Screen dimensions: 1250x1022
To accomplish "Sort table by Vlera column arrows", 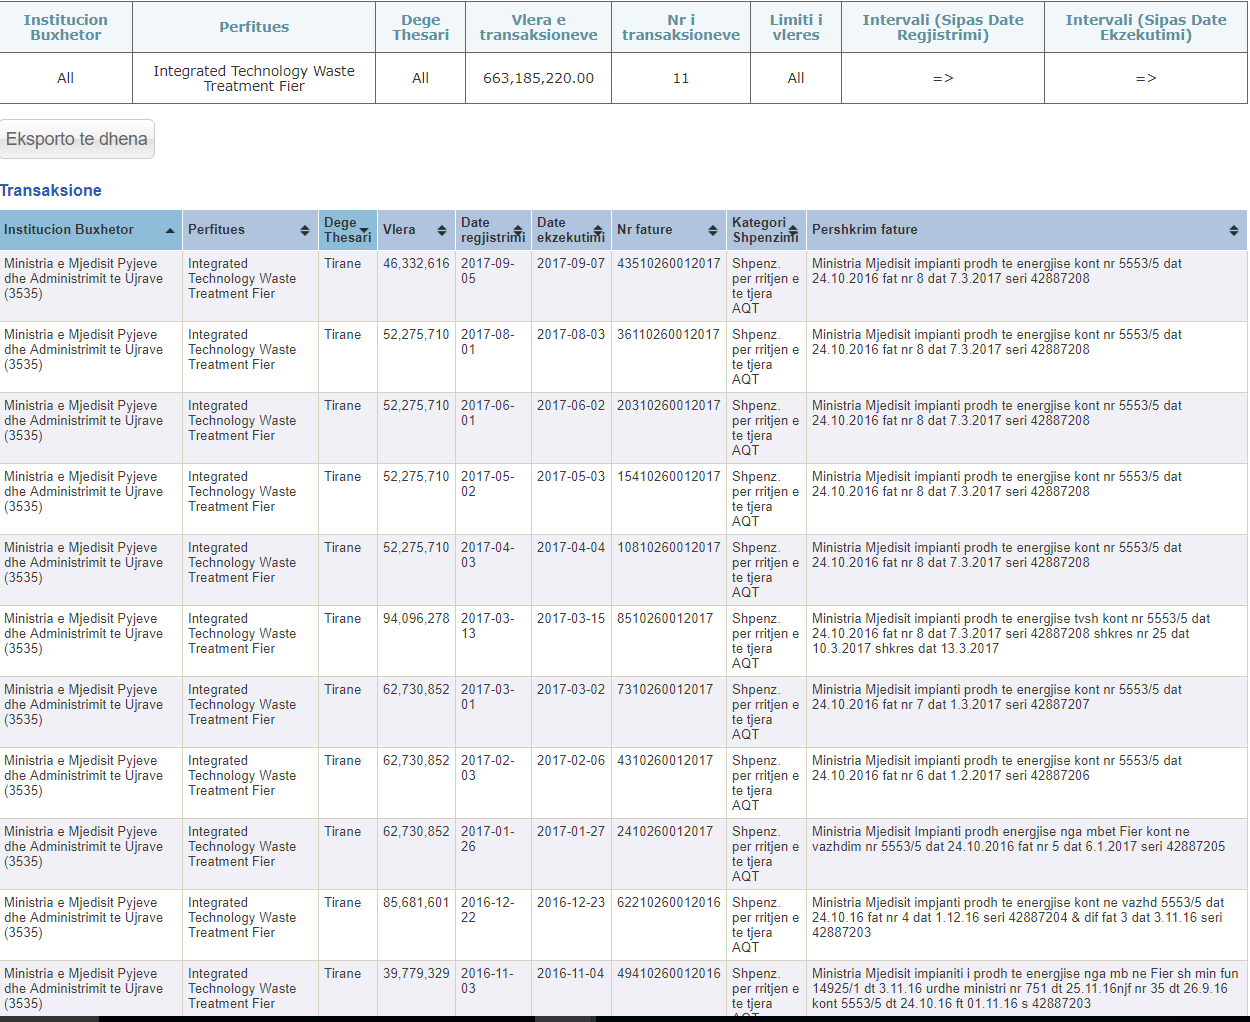I will (x=442, y=230).
